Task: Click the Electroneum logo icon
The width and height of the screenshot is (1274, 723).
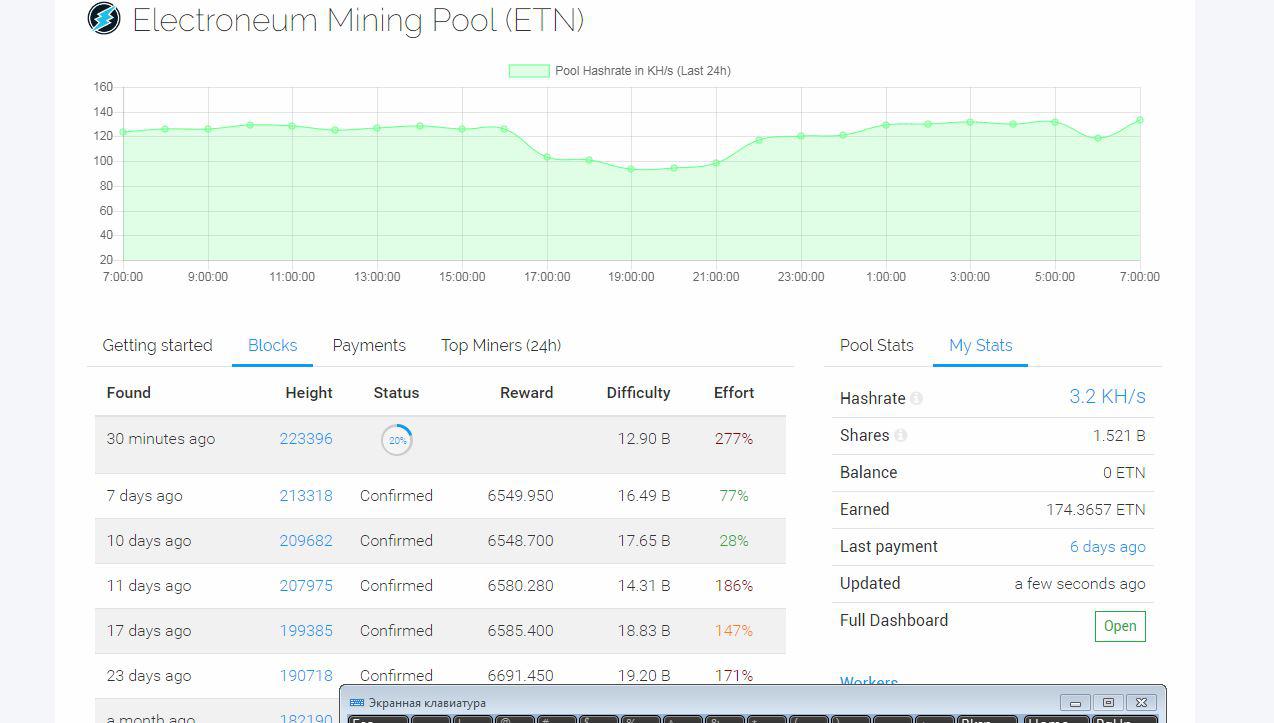Action: point(104,18)
